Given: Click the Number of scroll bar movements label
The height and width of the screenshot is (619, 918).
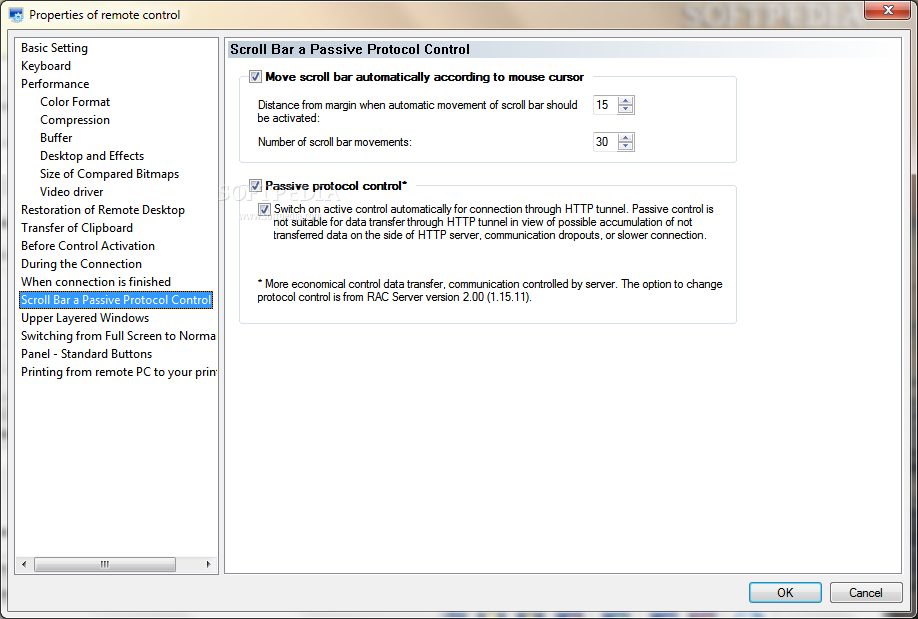Looking at the screenshot, I should click(334, 142).
